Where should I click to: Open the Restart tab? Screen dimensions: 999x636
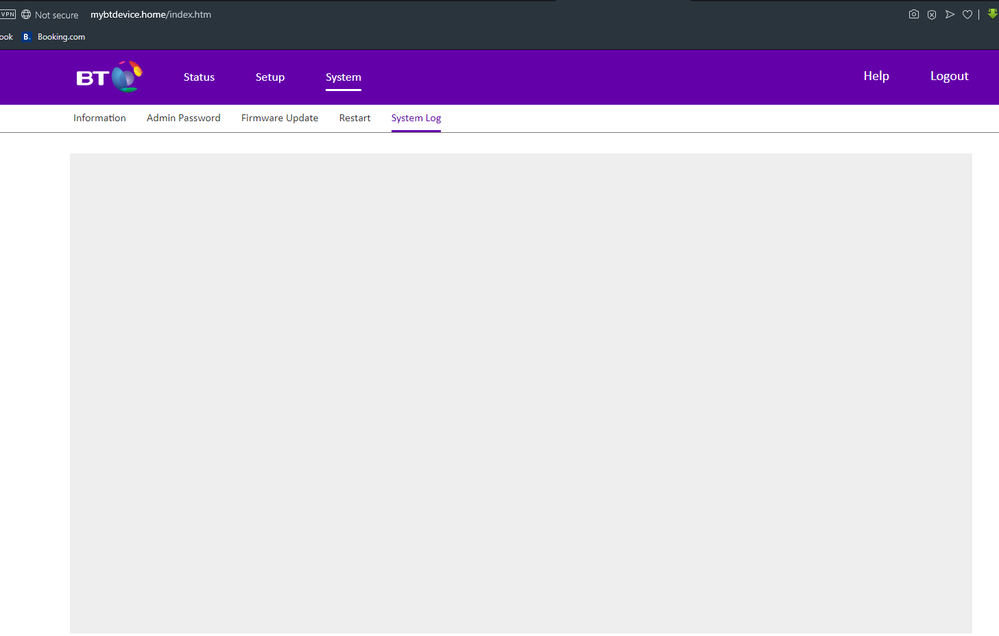click(x=354, y=118)
